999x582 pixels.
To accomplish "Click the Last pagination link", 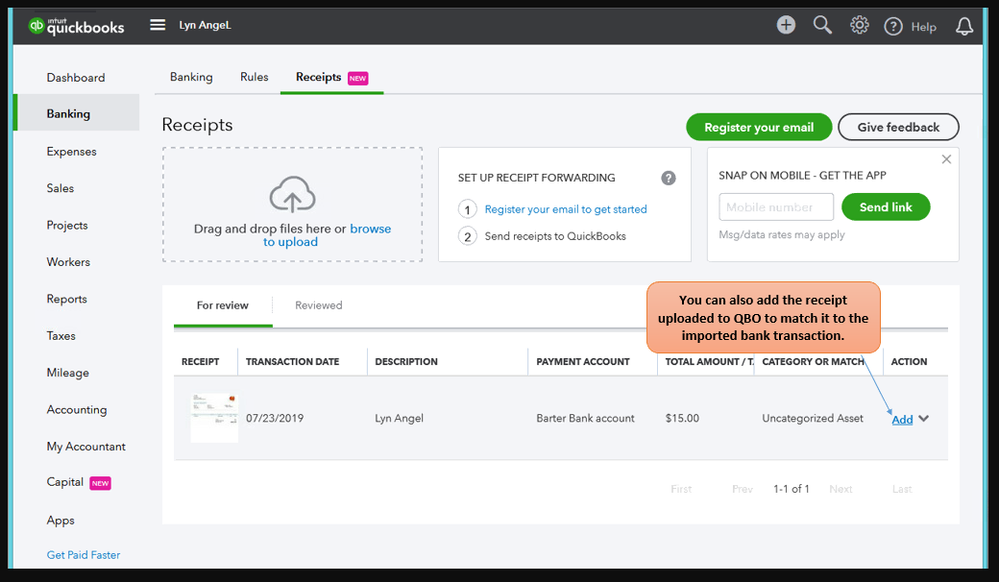I will tap(902, 489).
